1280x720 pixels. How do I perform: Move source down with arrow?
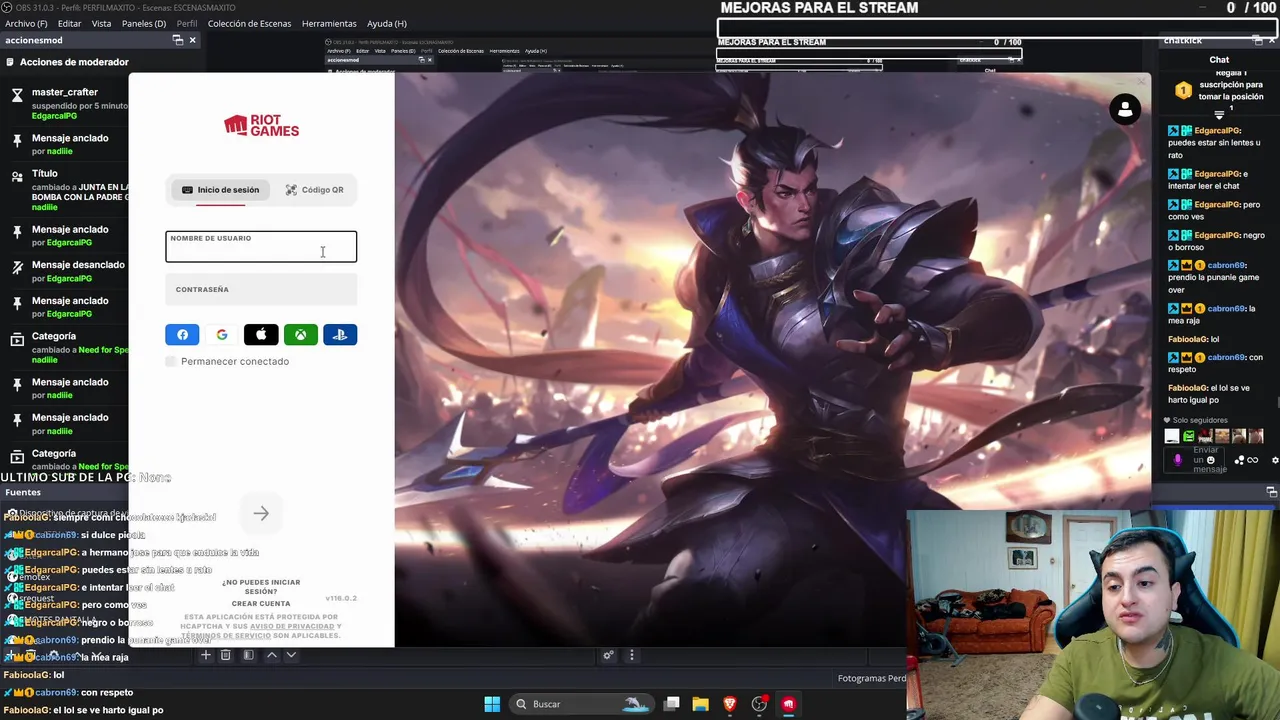[291, 655]
